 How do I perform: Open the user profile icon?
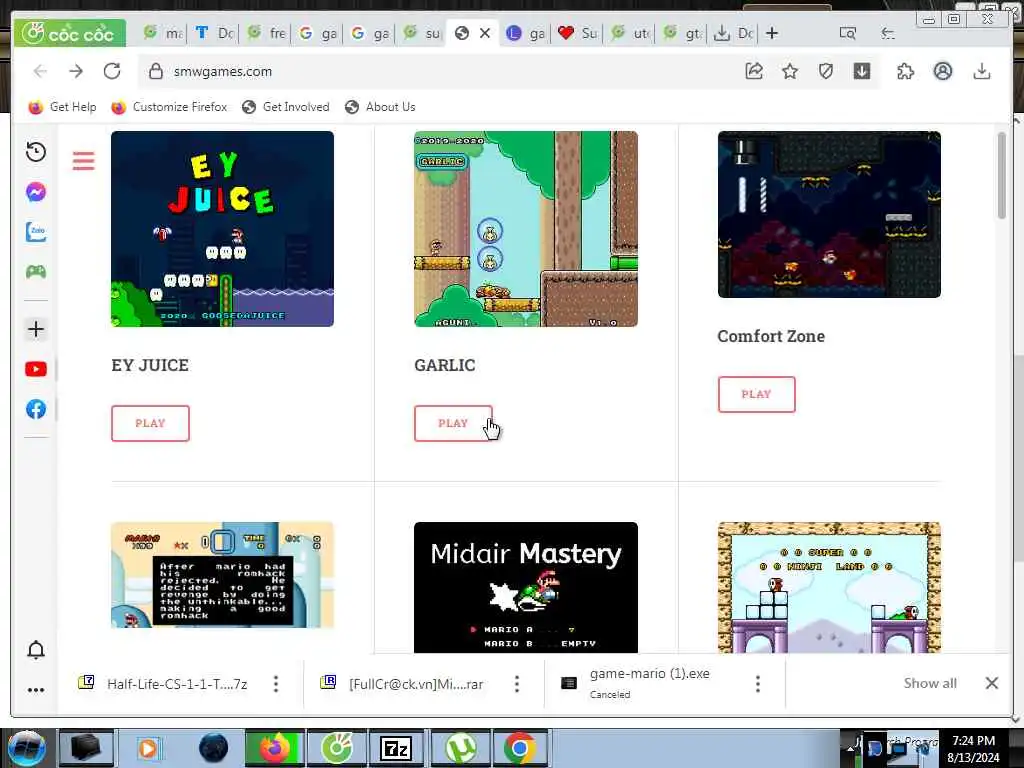click(942, 71)
